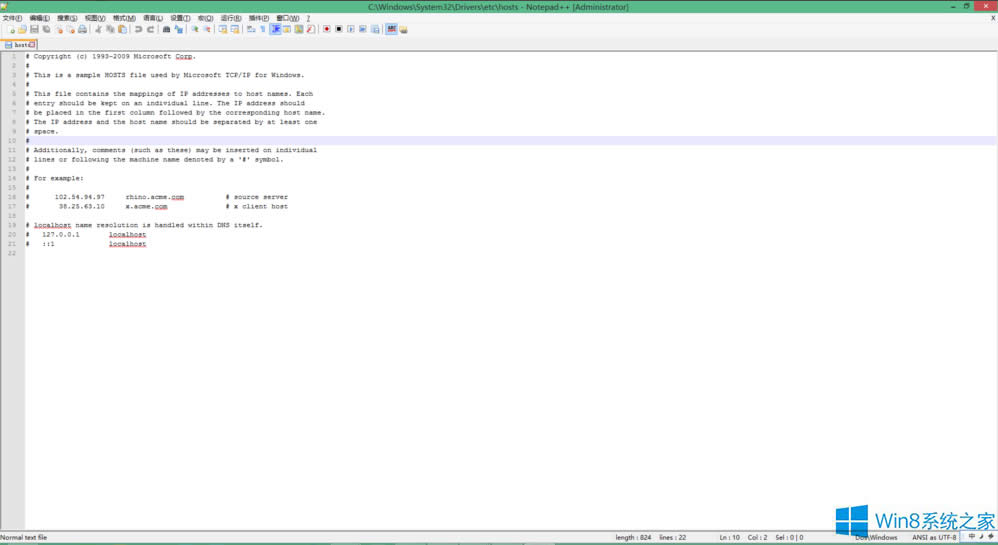The image size is (998, 545).
Task: Click the Stop Recording square icon
Action: click(x=339, y=29)
